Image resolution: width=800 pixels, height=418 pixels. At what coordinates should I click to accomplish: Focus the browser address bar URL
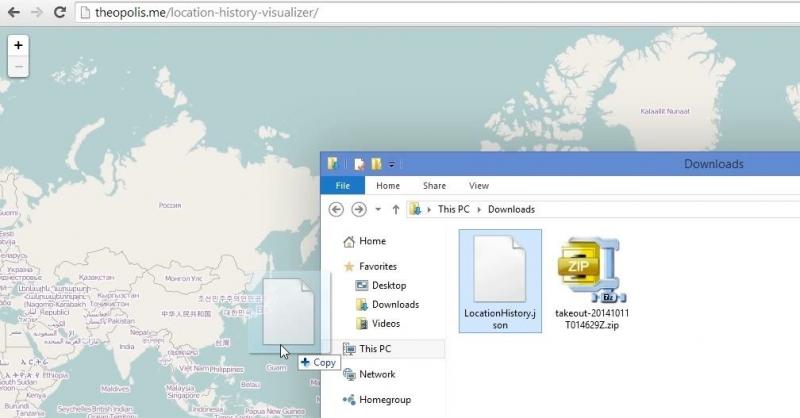207,13
